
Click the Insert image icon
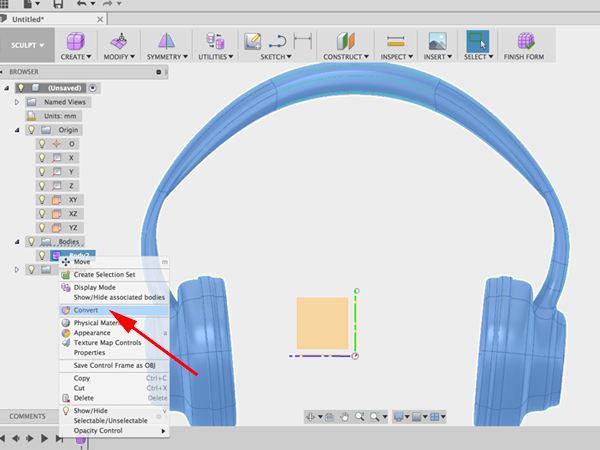pyautogui.click(x=437, y=41)
